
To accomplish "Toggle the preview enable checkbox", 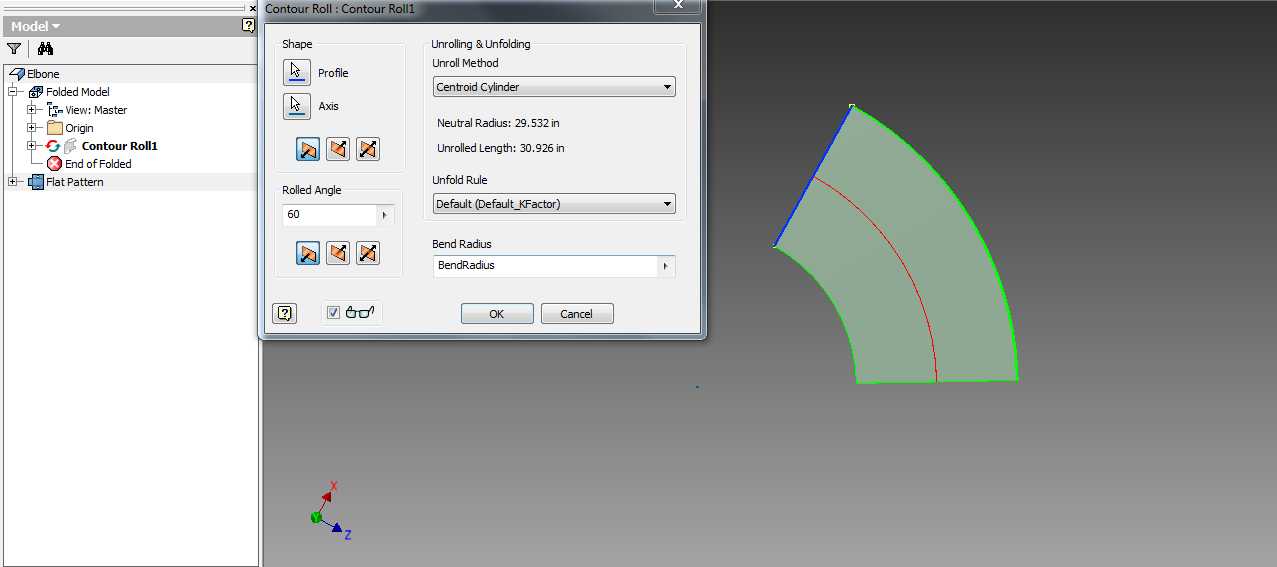I will [334, 313].
